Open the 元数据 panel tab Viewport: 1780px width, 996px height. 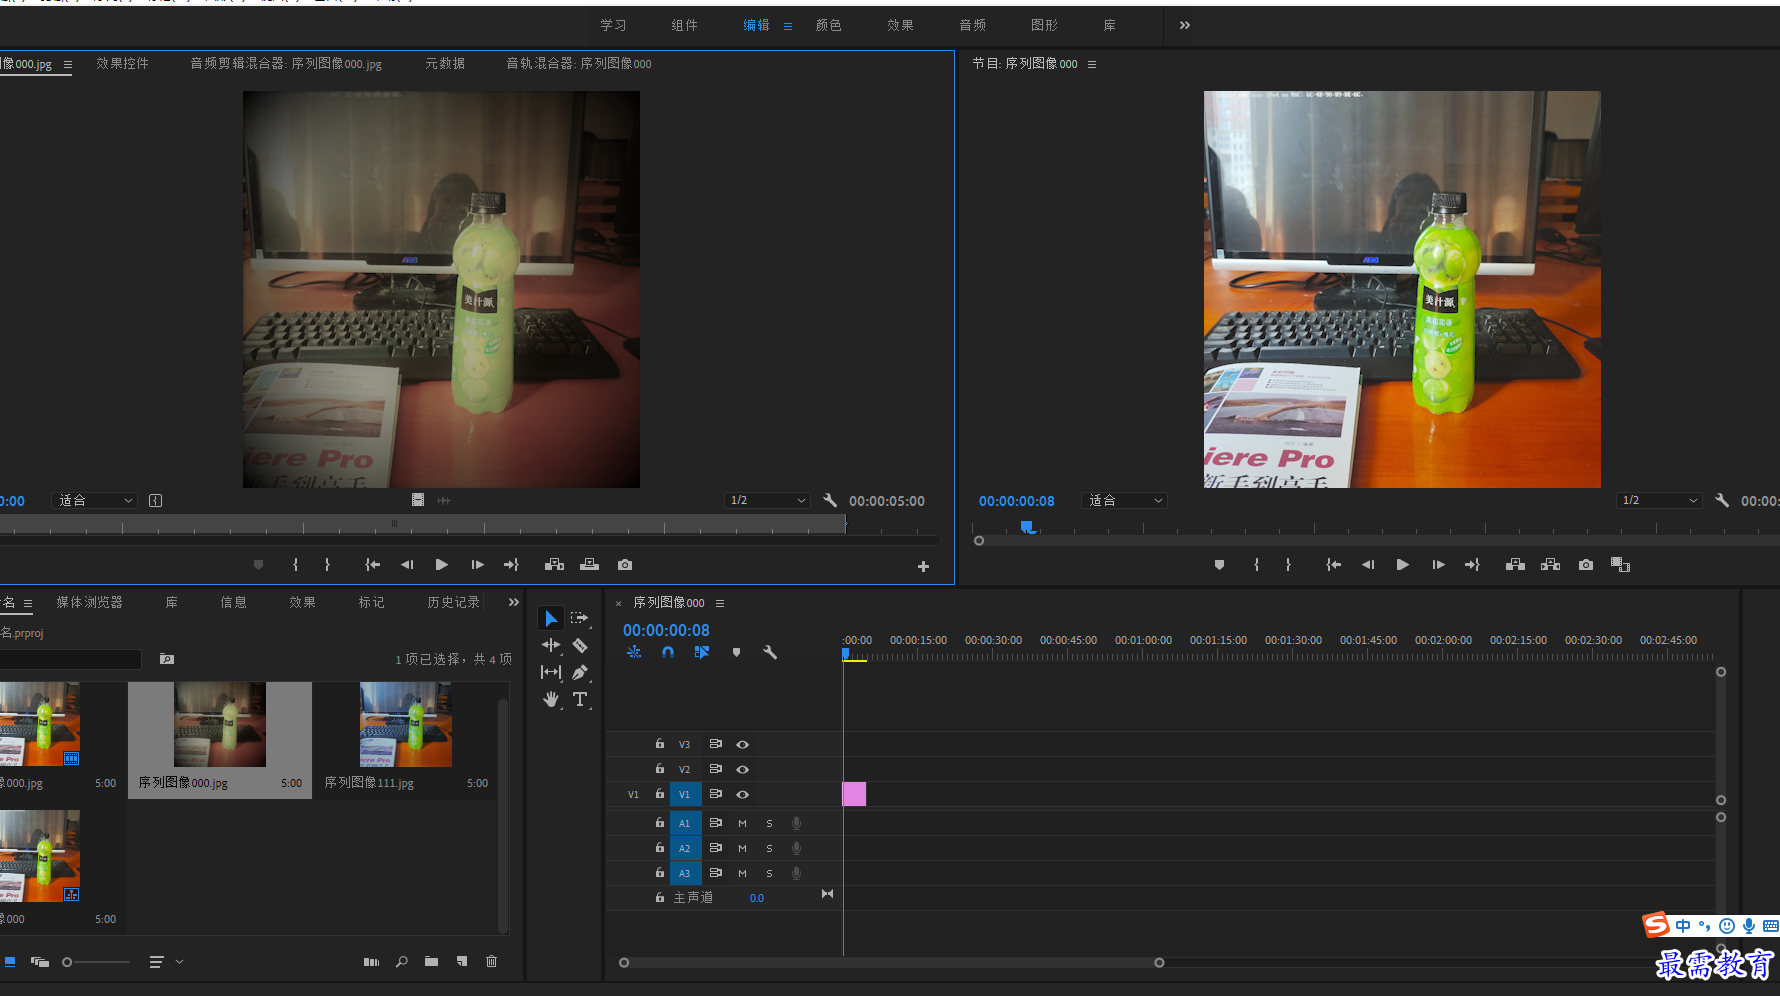445,63
